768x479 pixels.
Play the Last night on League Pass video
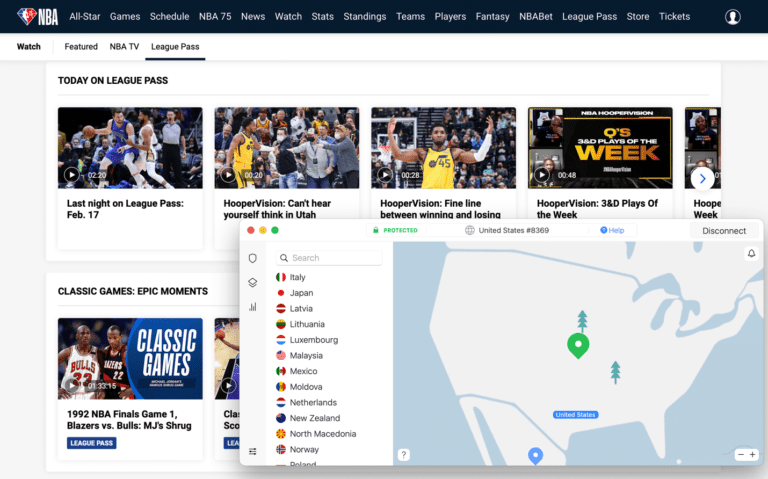(x=72, y=175)
